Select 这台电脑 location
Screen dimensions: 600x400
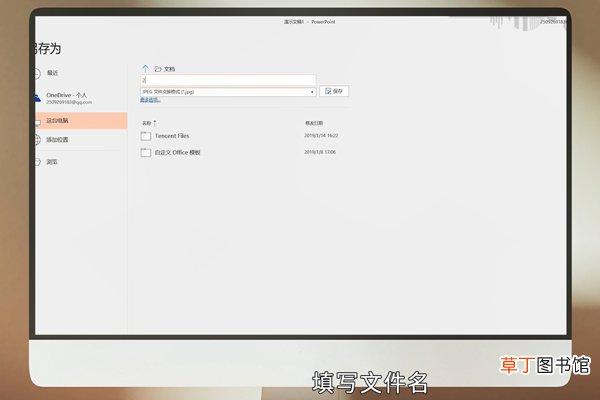click(81, 121)
